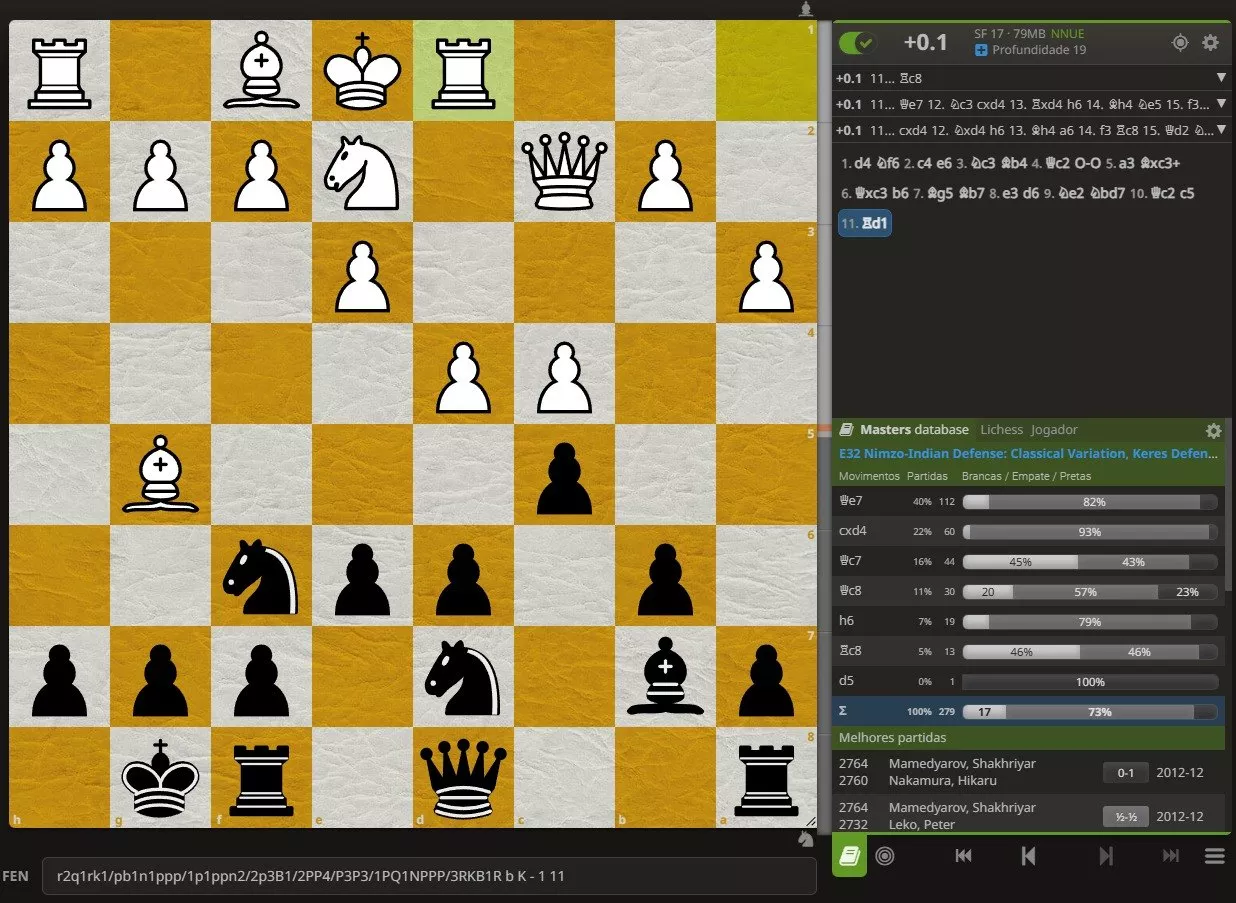Expand the 11...Rc8 engine line
This screenshot has width=1236, height=903.
point(1220,78)
